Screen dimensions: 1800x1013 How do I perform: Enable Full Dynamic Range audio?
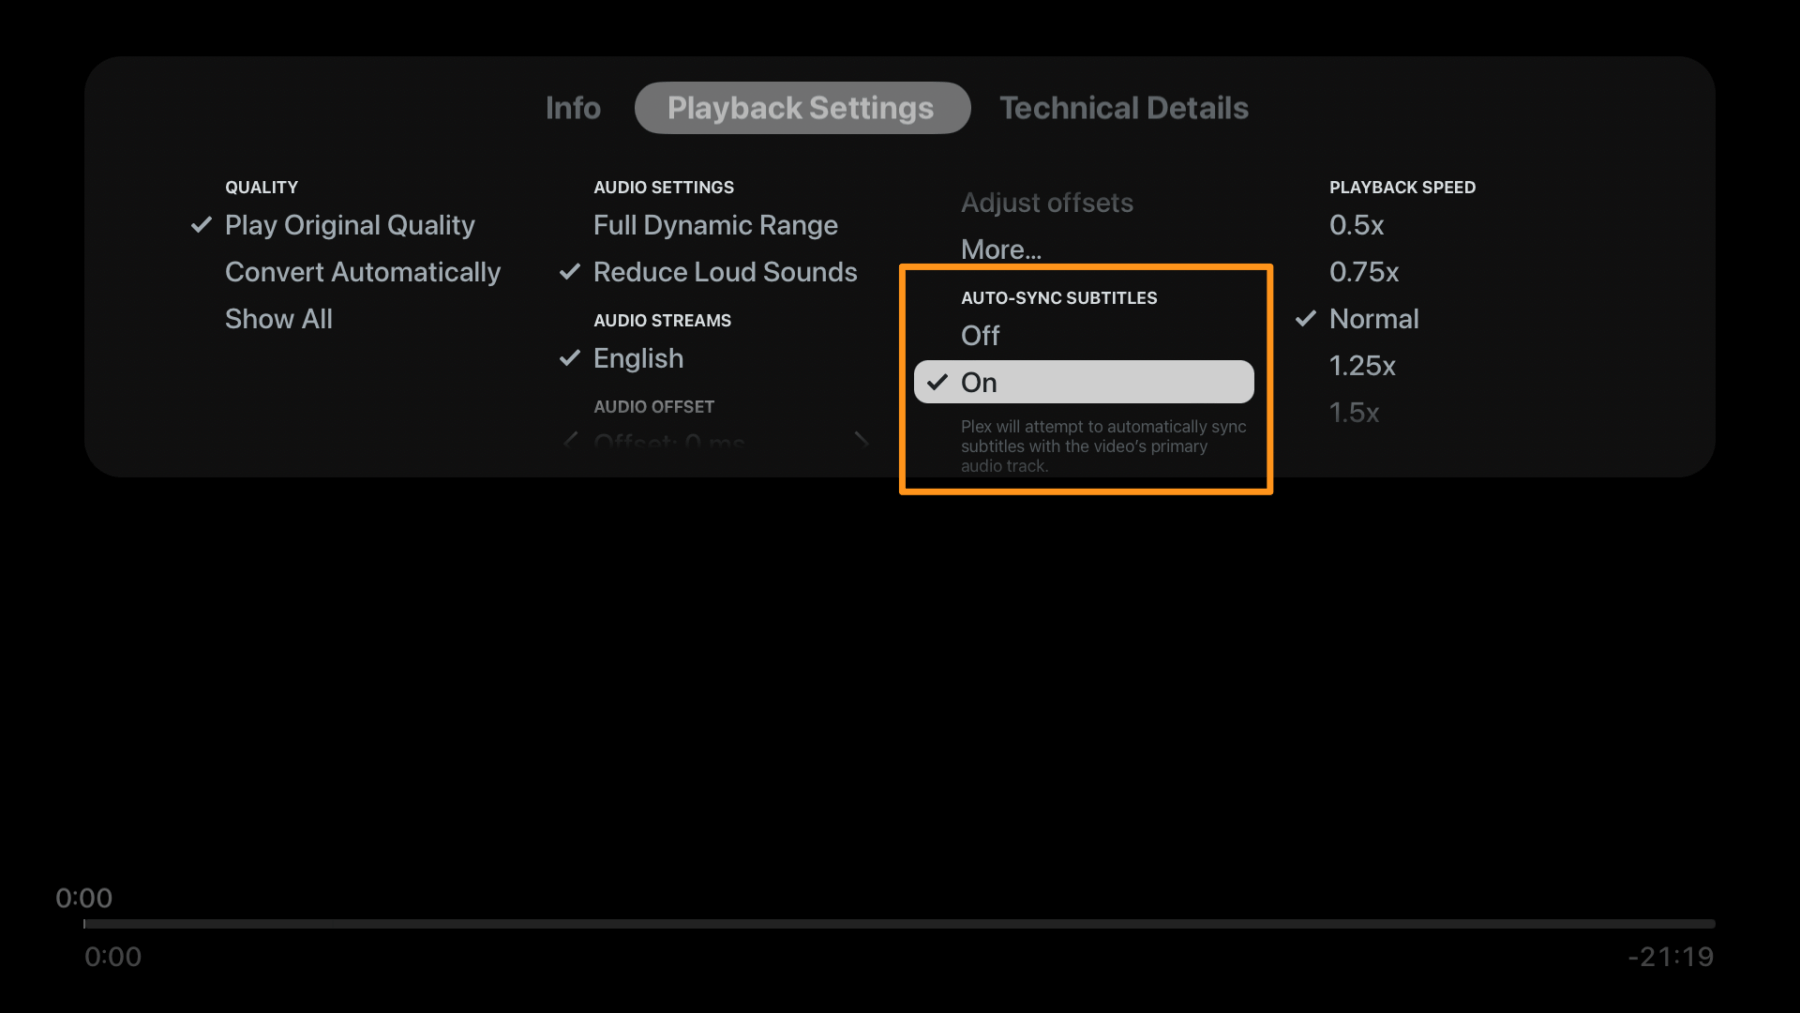click(x=715, y=225)
